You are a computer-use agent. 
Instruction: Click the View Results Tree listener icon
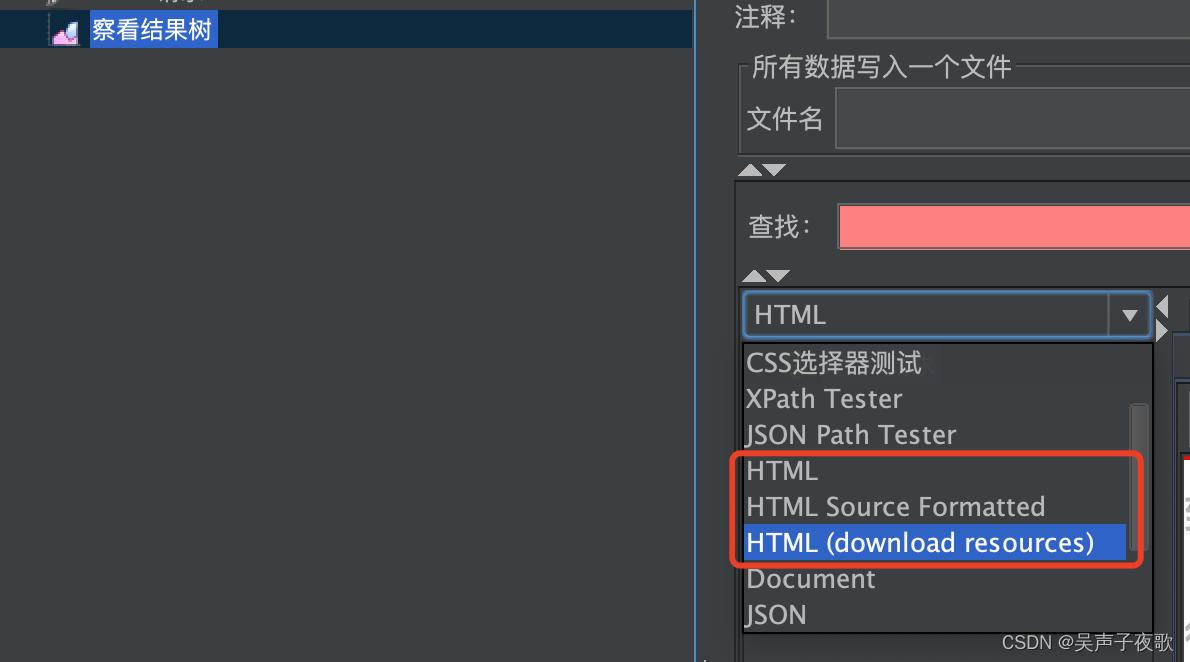[x=65, y=29]
